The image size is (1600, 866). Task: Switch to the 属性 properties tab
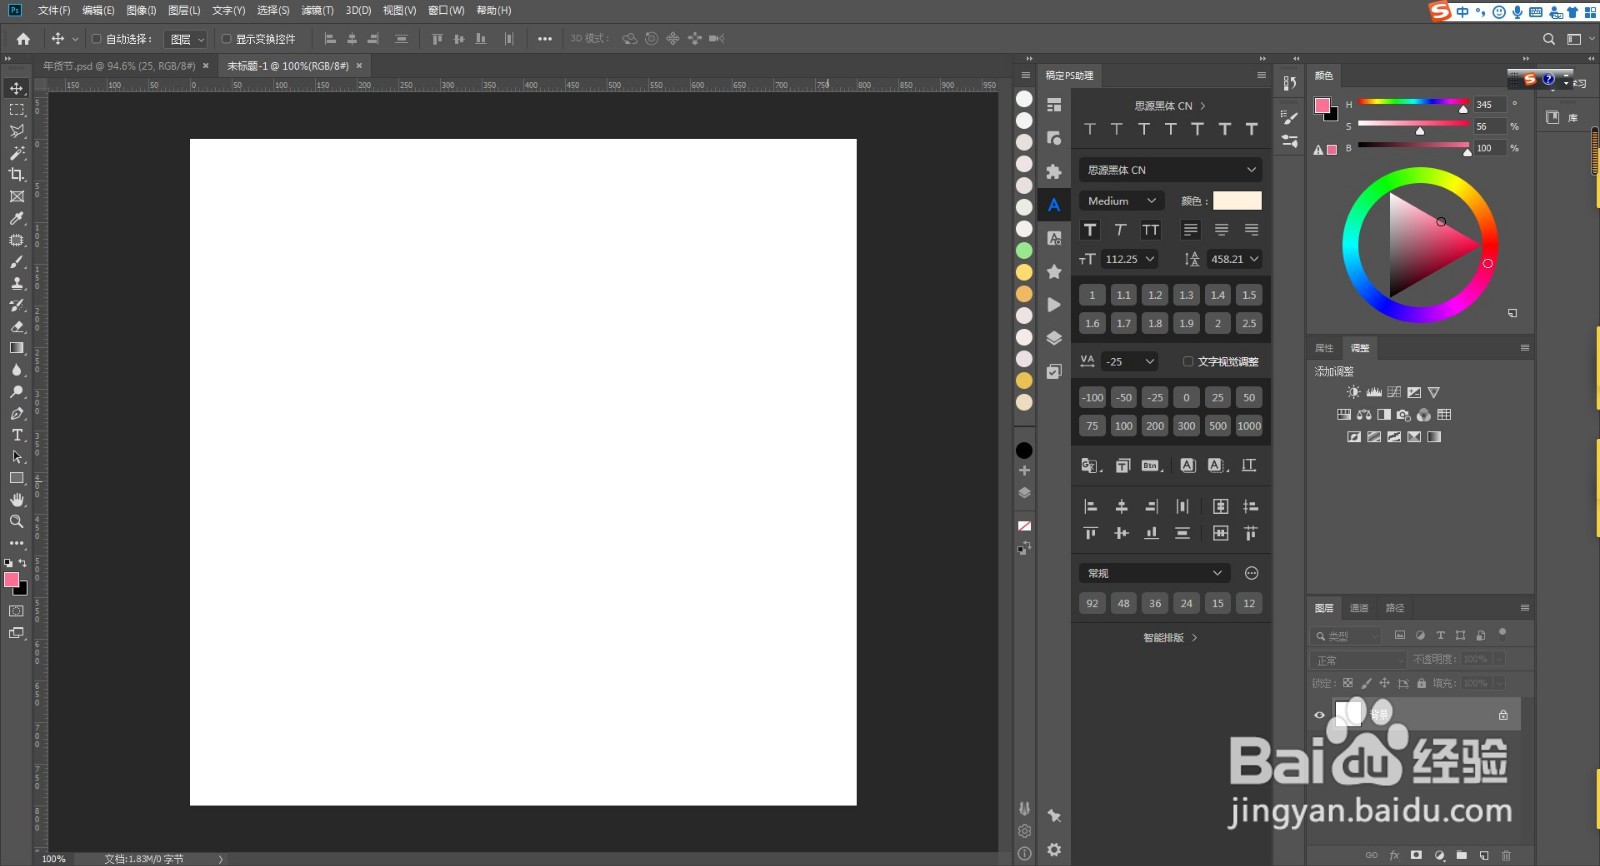[1324, 348]
